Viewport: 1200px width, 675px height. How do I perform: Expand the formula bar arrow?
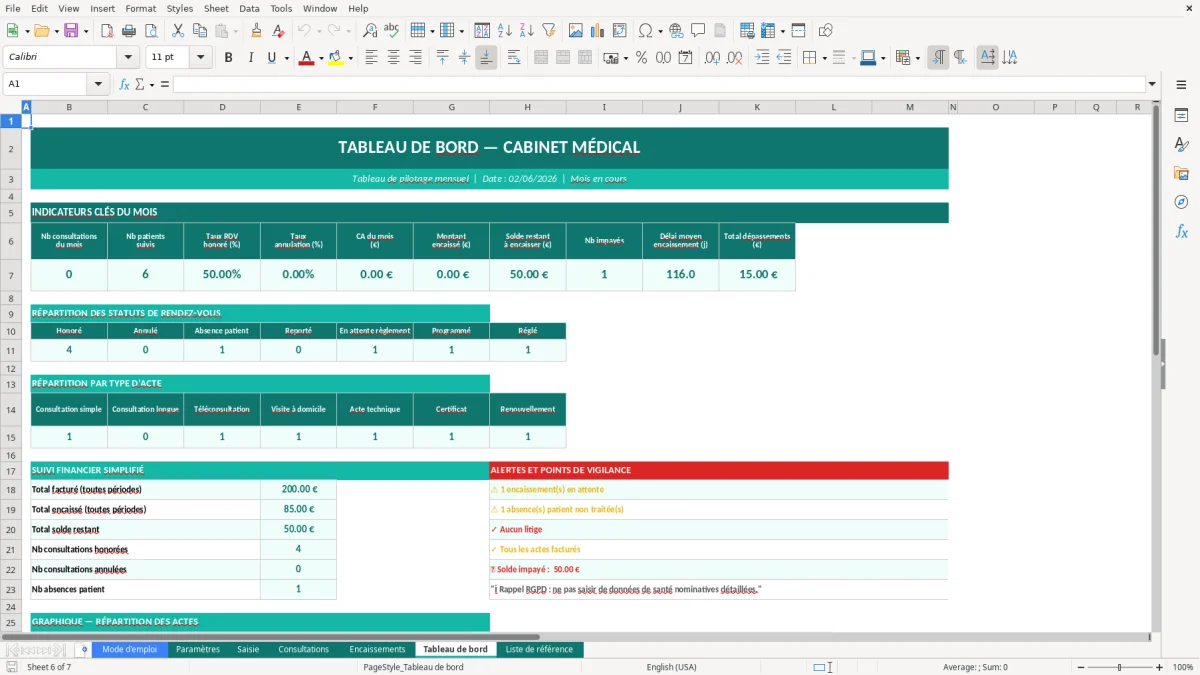(x=1152, y=84)
